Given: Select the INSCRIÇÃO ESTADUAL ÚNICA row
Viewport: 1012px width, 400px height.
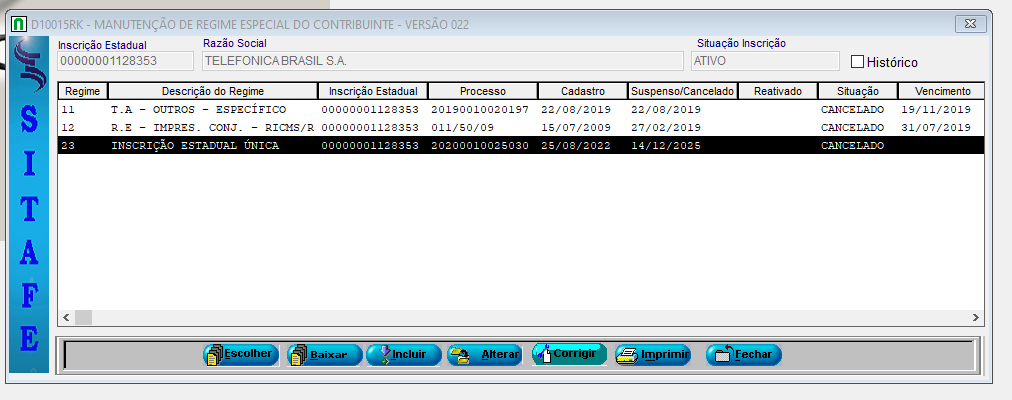Looking at the screenshot, I should [200, 146].
